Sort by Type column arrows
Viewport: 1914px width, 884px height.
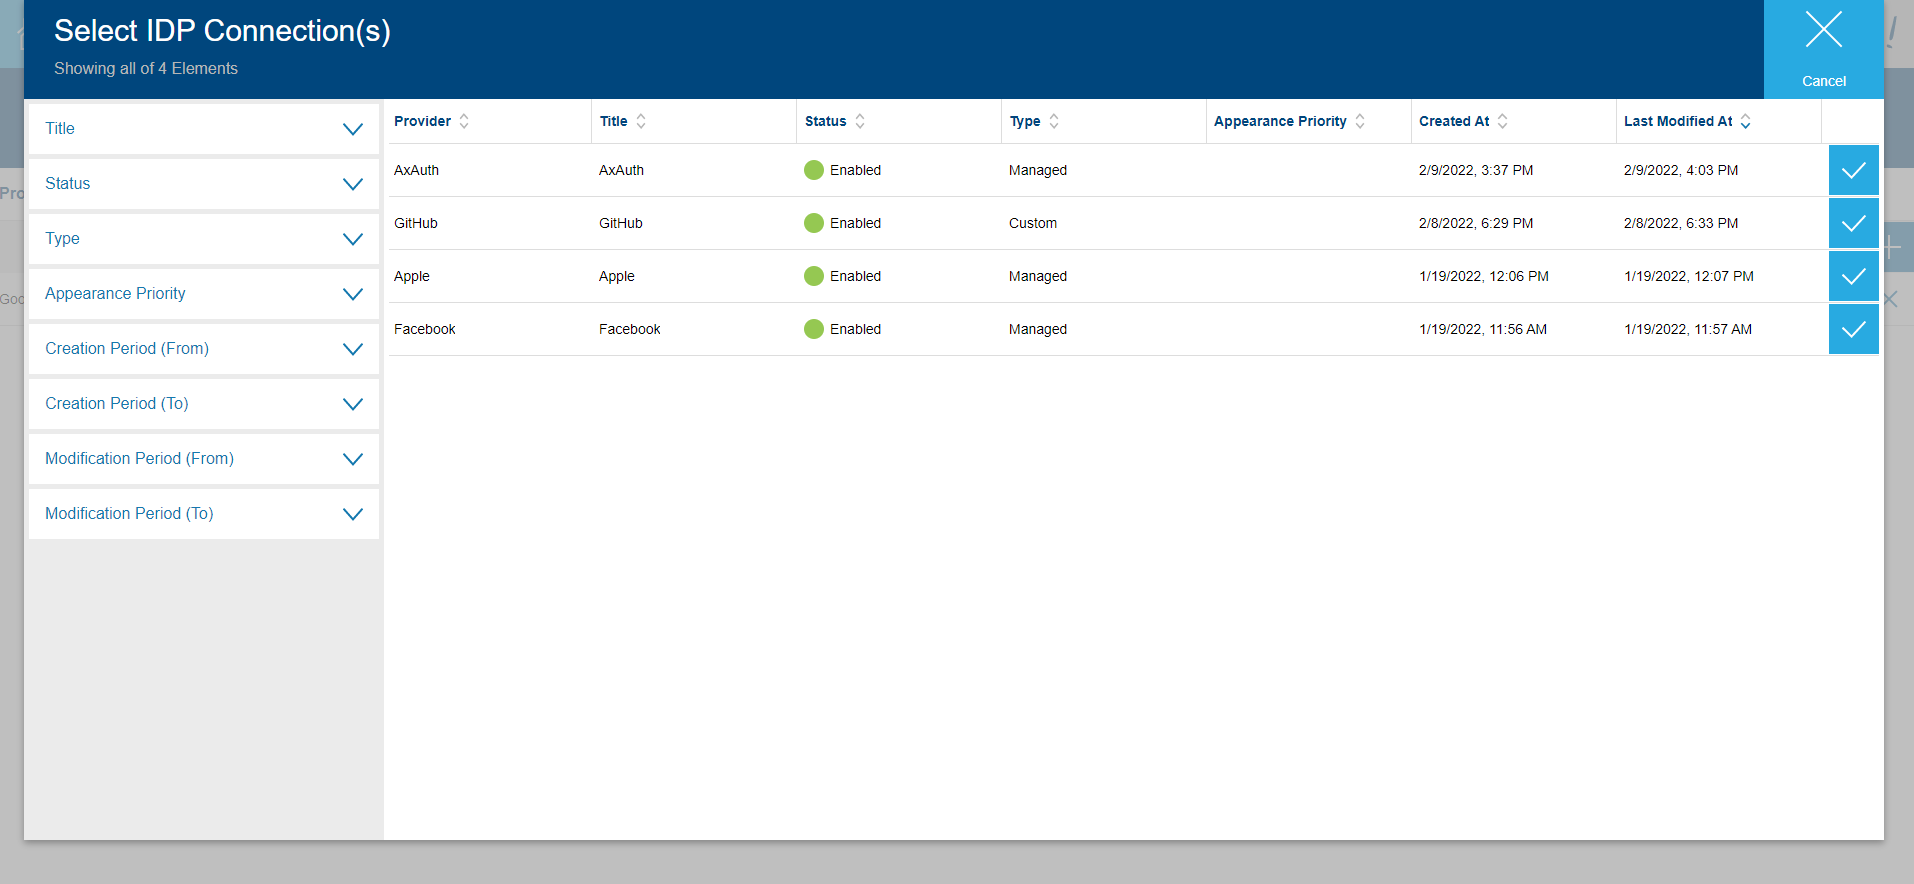pos(1054,121)
